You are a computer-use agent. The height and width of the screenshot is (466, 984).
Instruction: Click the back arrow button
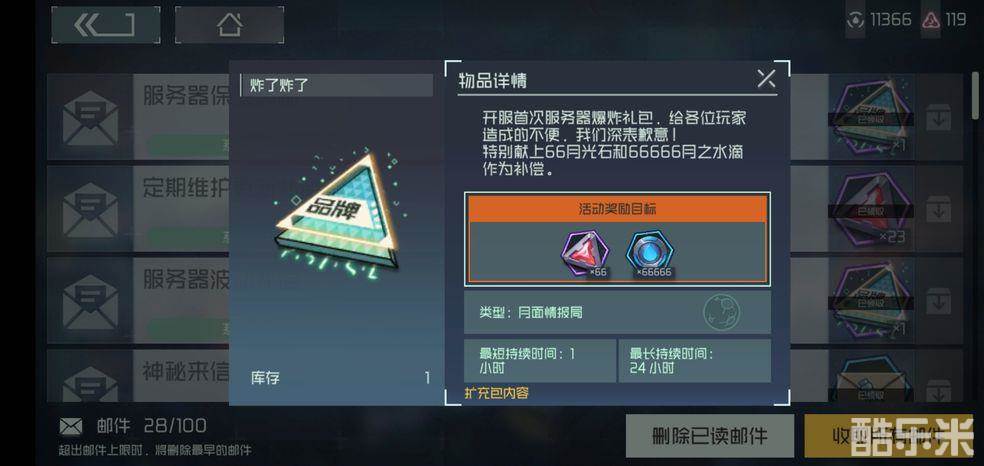(105, 24)
